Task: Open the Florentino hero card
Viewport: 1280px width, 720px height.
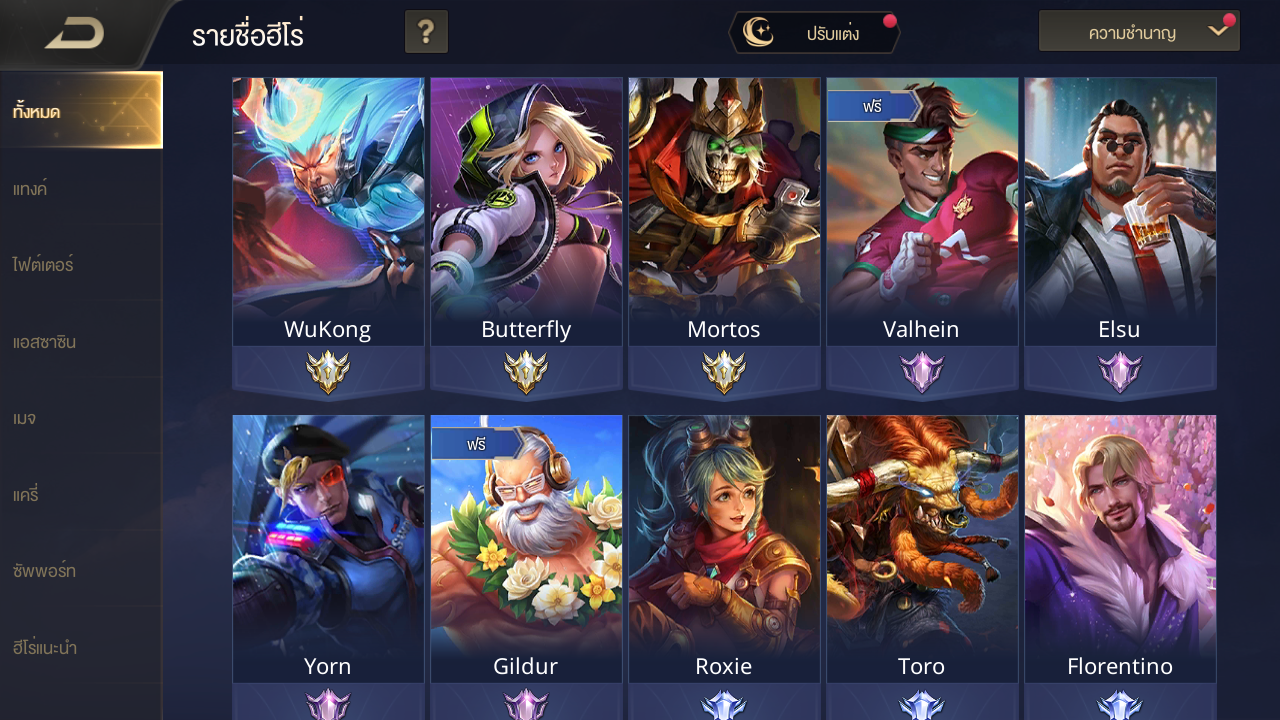Action: click(x=1120, y=549)
